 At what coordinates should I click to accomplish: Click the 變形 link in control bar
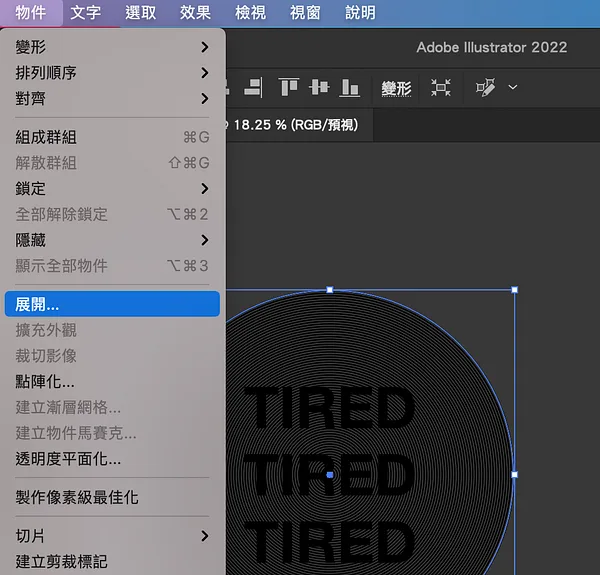coord(396,88)
